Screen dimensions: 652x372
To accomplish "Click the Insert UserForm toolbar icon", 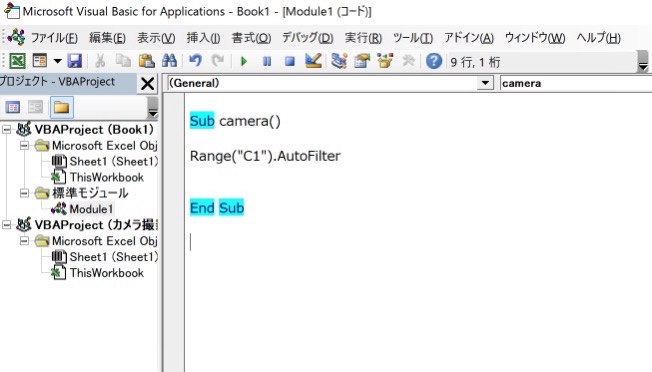I will tap(40, 61).
